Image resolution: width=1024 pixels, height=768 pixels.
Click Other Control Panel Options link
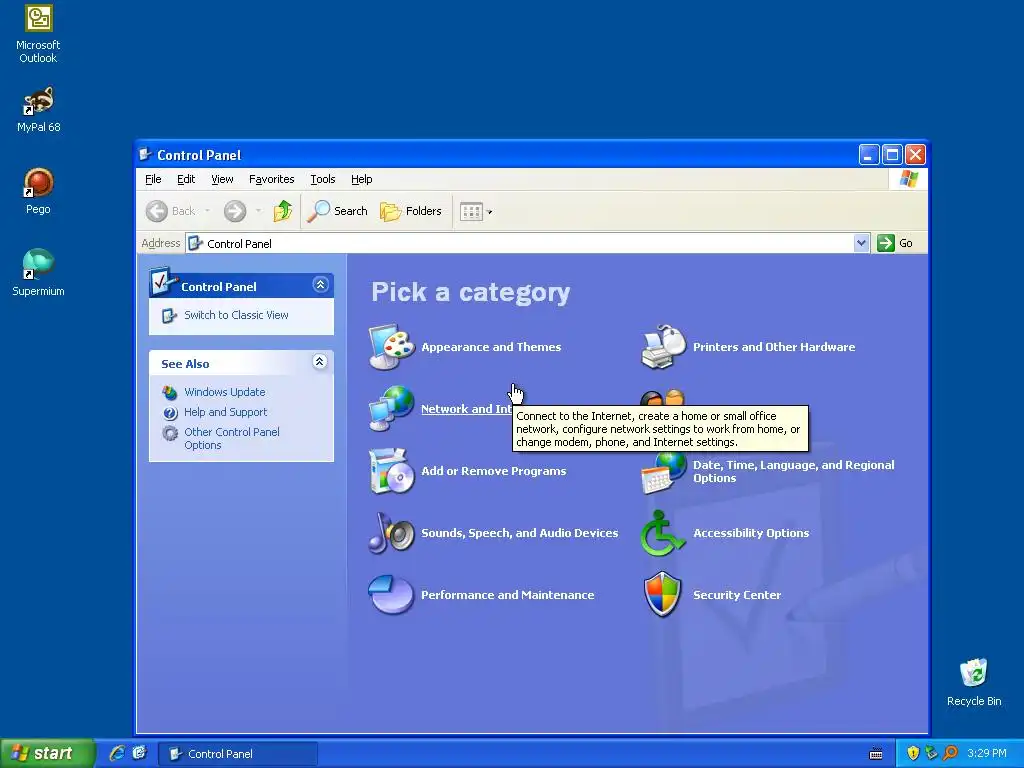[232, 438]
